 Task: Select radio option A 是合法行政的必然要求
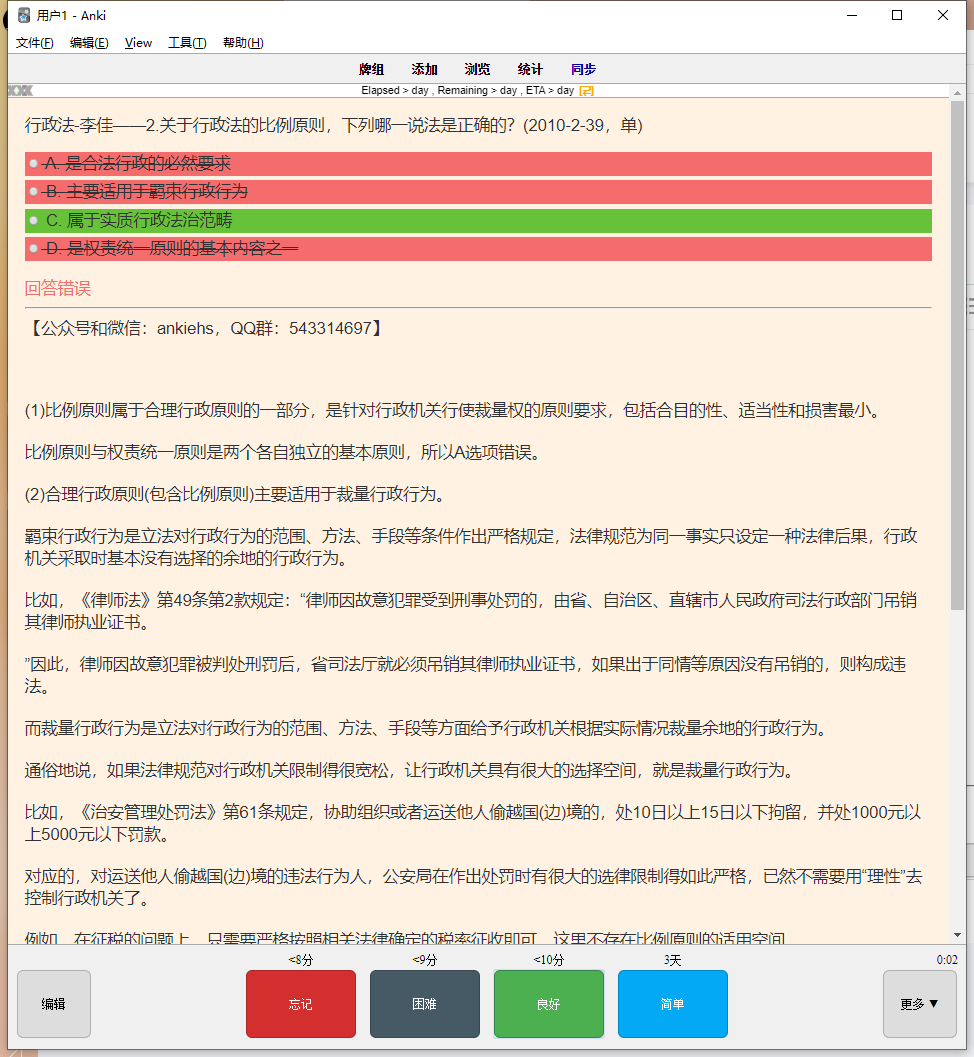coord(33,163)
